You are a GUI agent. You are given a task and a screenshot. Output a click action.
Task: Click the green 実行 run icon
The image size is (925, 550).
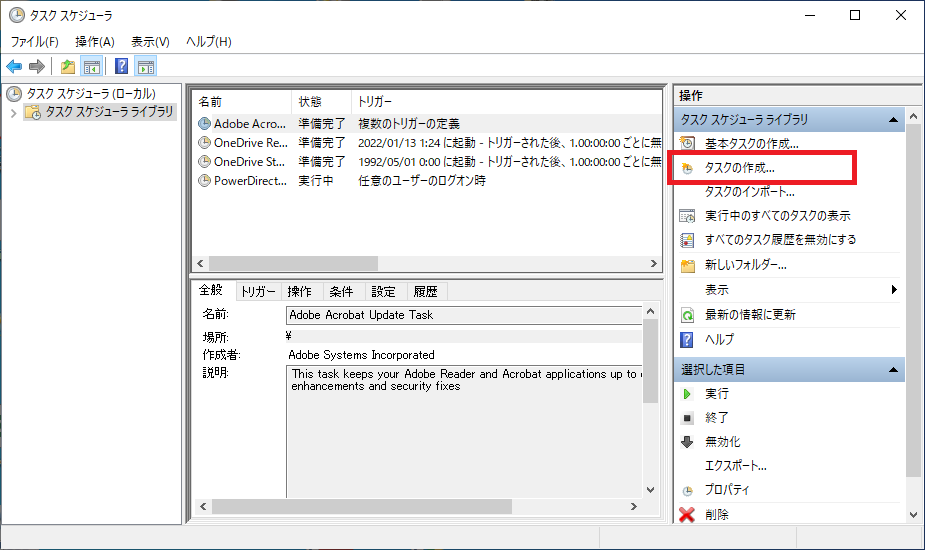[687, 394]
